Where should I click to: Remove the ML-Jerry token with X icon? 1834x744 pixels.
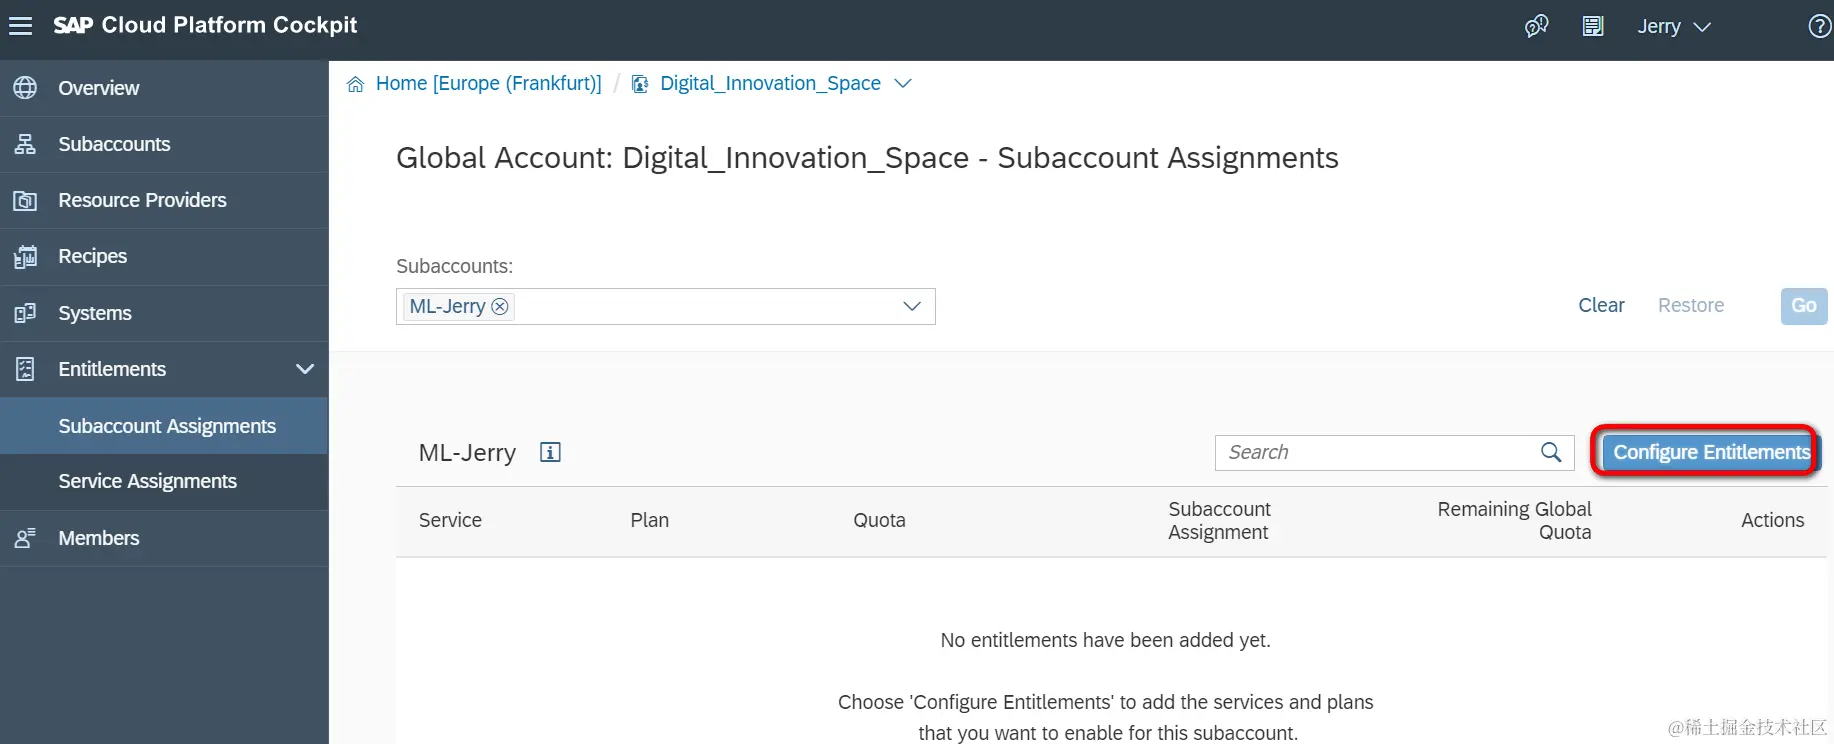point(500,306)
